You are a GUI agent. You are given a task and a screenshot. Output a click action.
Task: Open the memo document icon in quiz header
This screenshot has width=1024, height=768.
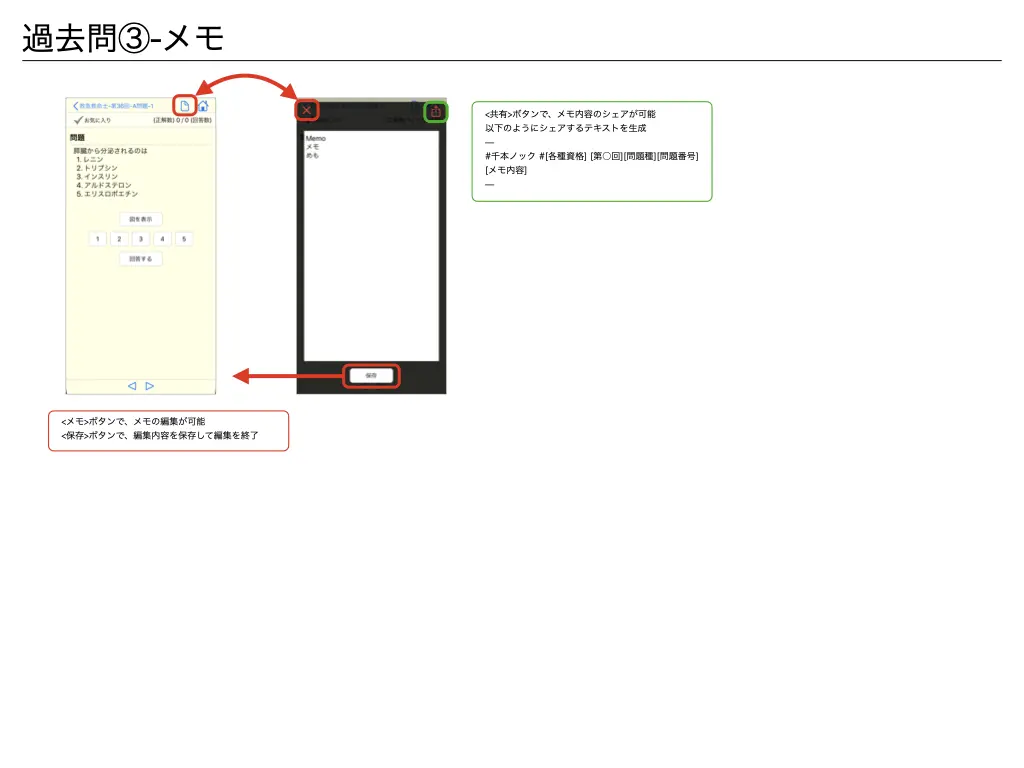click(185, 106)
